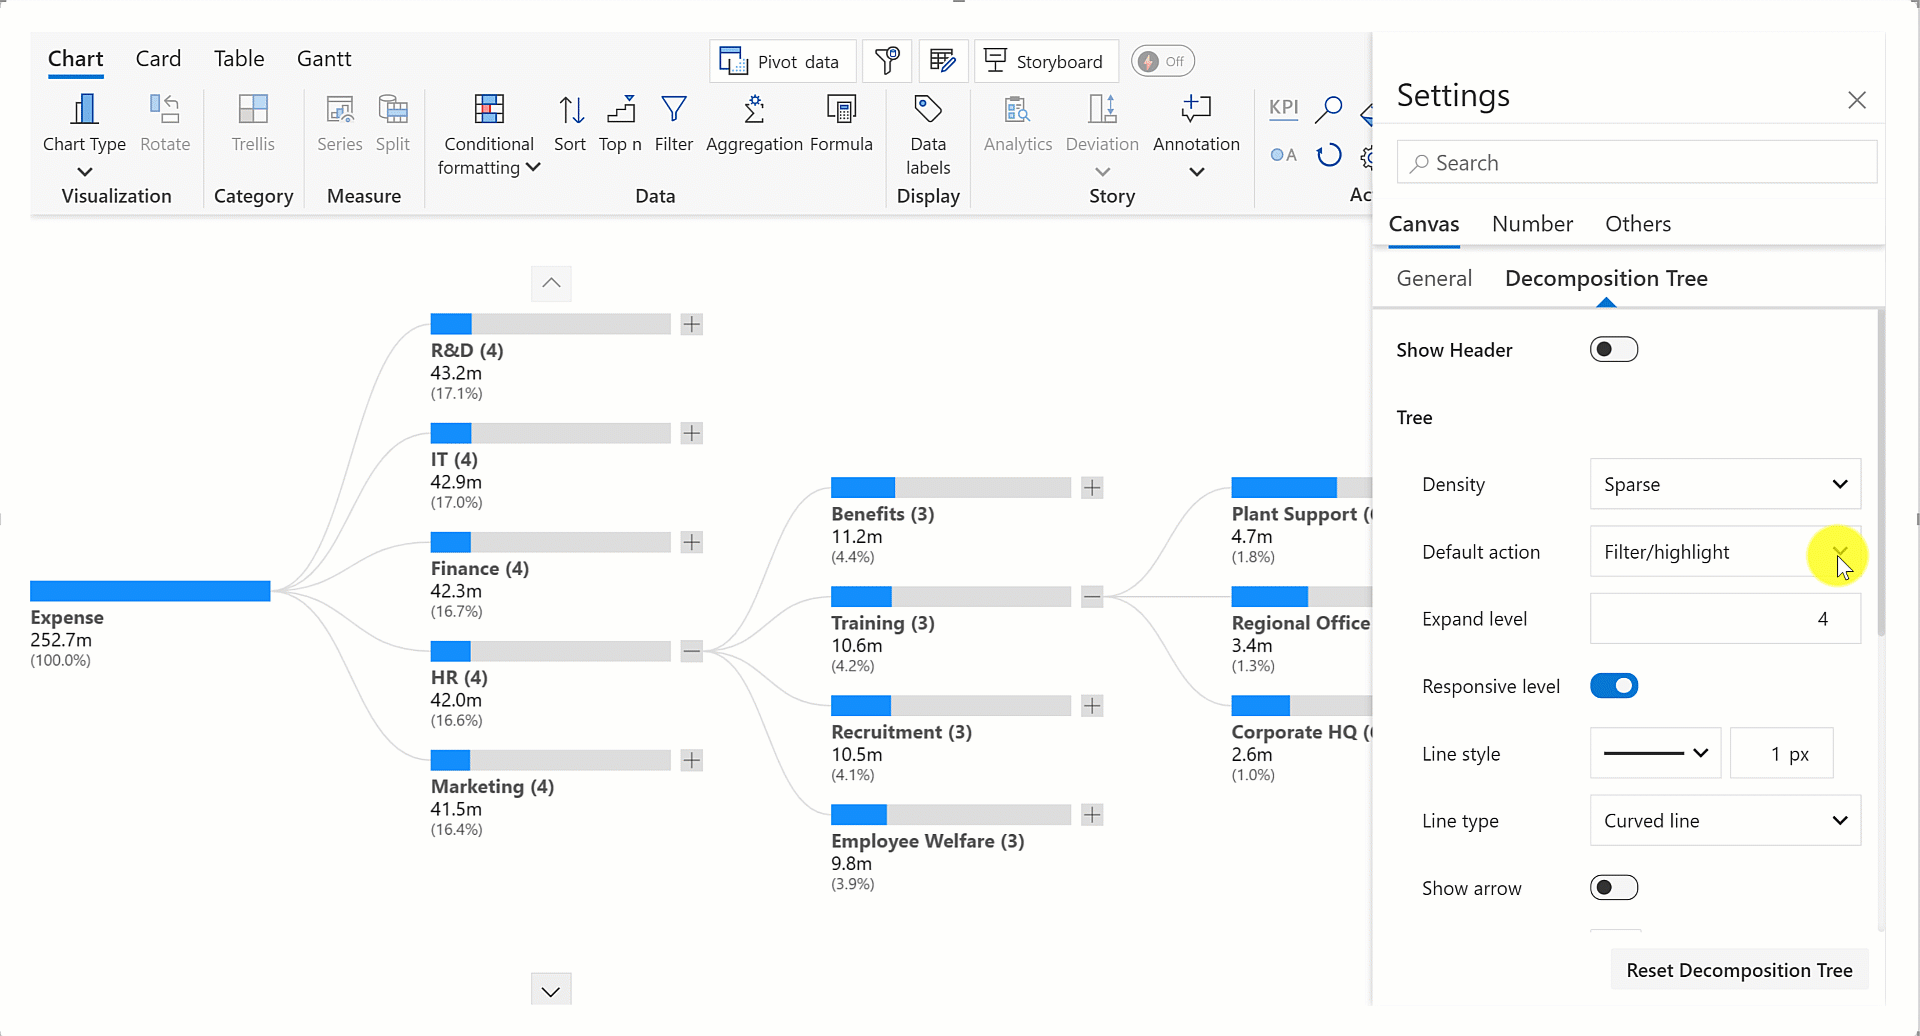This screenshot has width=1920, height=1036.
Task: Click the Data labels icon
Action: 928,109
